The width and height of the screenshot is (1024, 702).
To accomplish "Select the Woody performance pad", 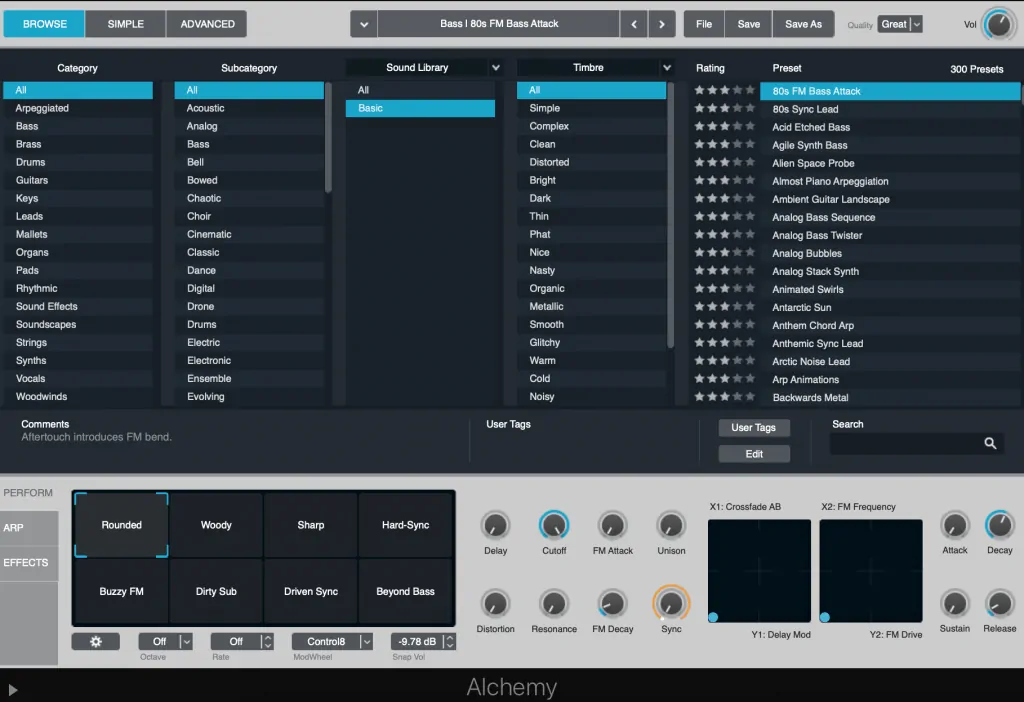I will (216, 525).
